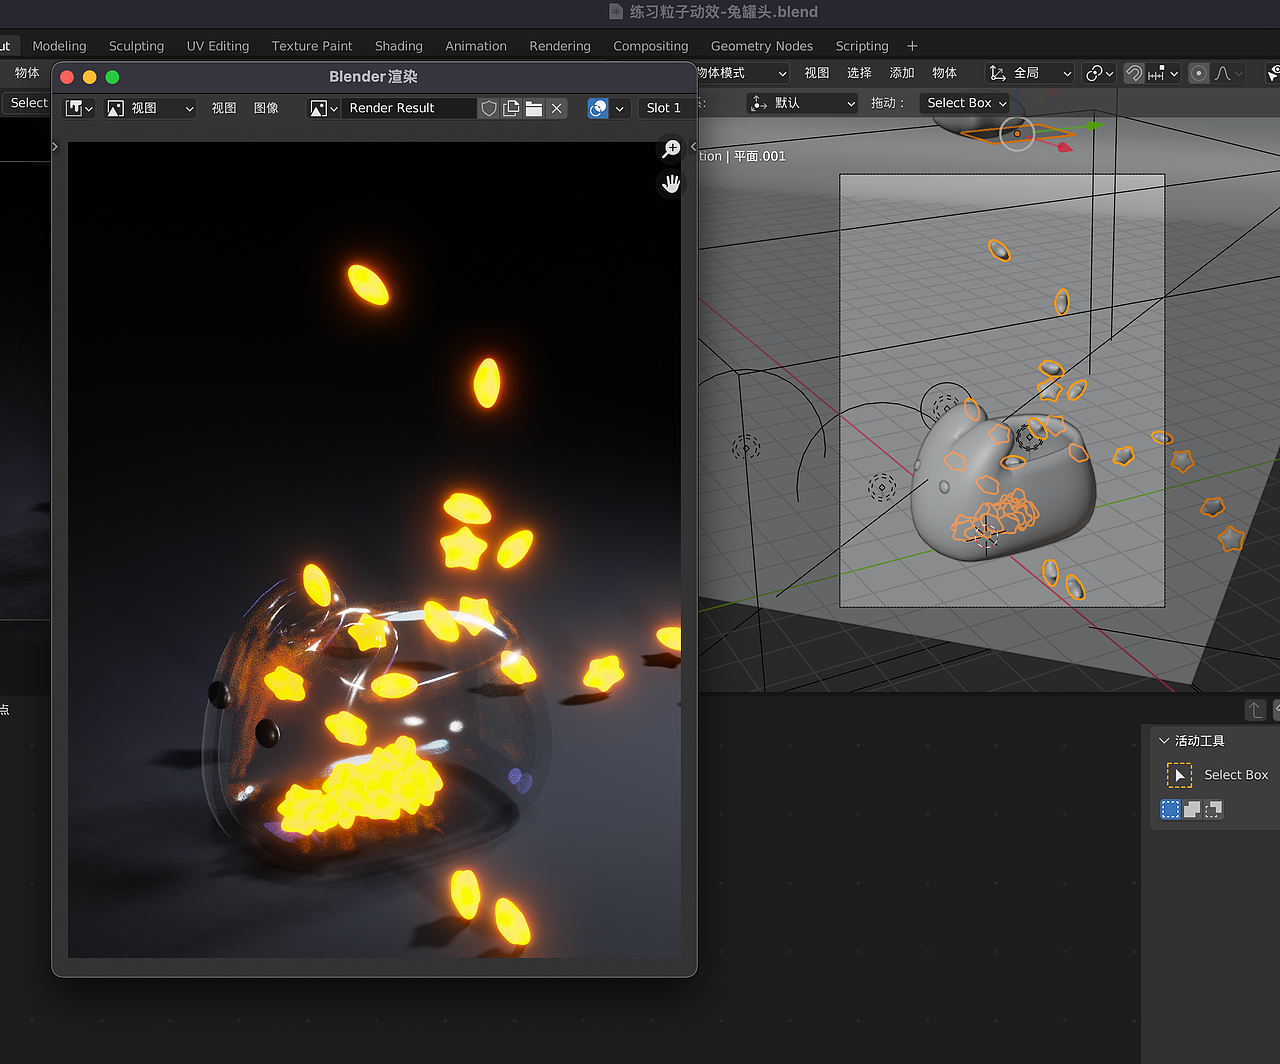Click the pan hand icon in the render view
Screen dimensions: 1280x1064
tap(670, 183)
